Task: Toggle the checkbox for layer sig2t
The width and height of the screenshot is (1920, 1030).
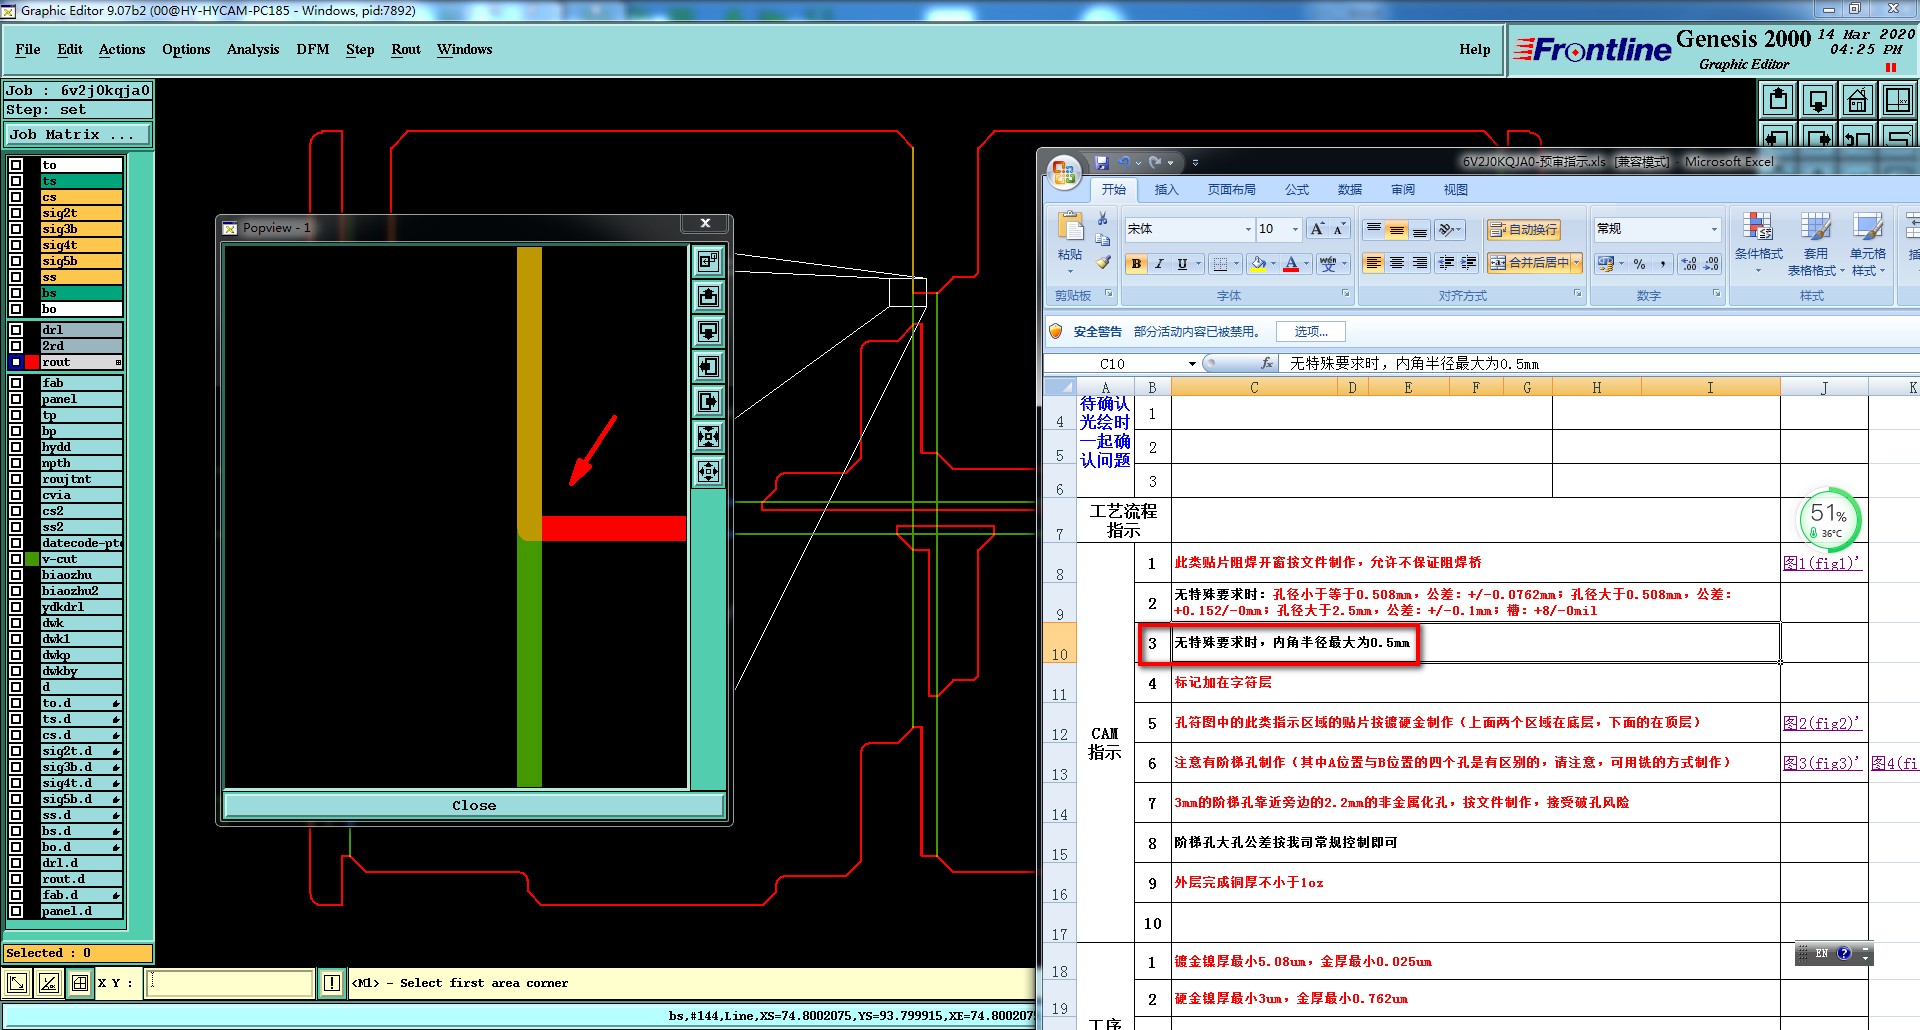Action: [16, 213]
